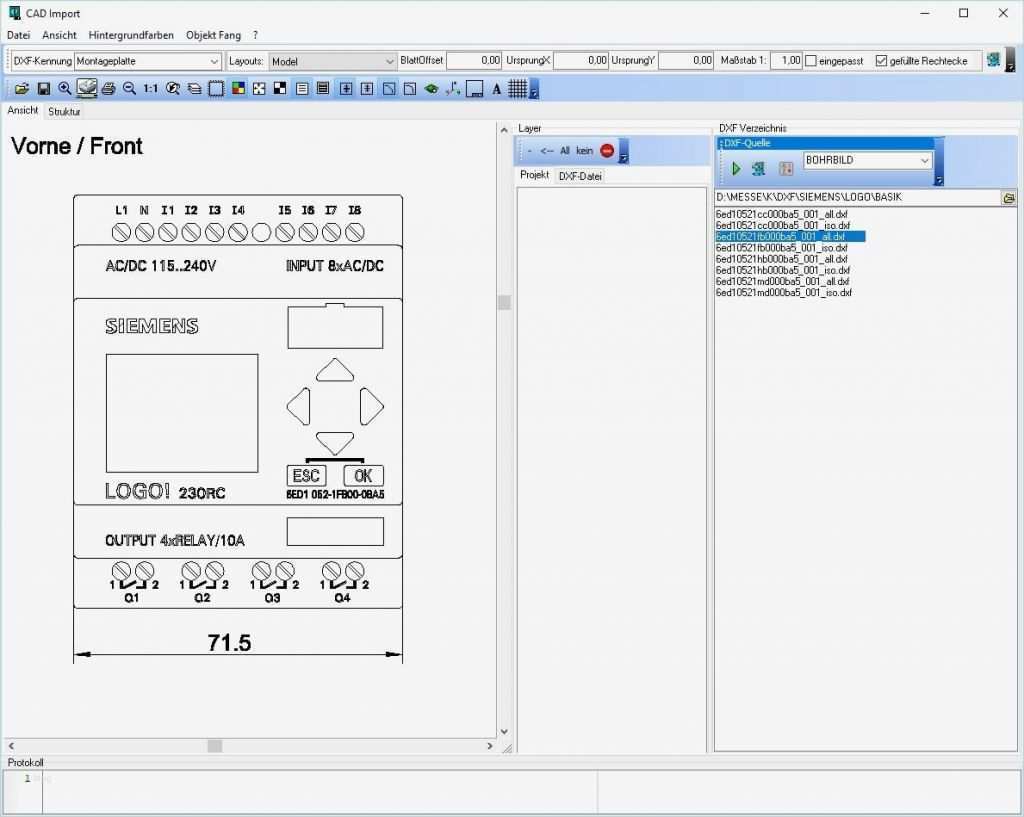
Task: Click the 1:1 scale icon
Action: click(x=150, y=88)
